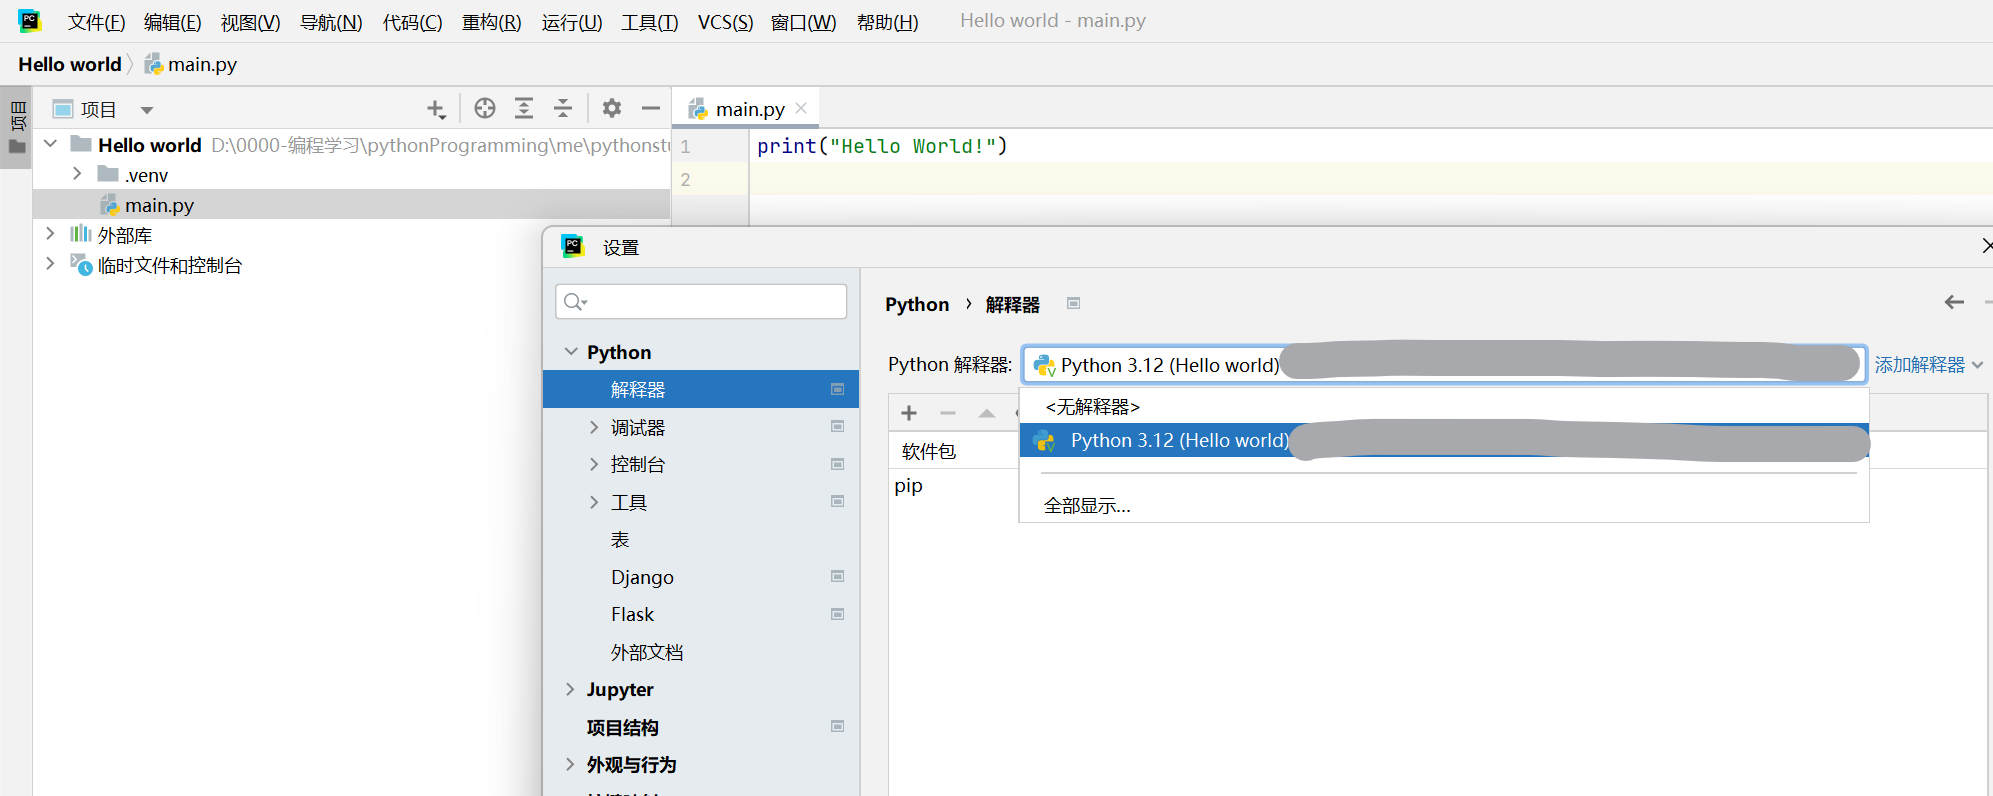1993x796 pixels.
Task: Open the 视图(V) menu
Action: pos(250,22)
